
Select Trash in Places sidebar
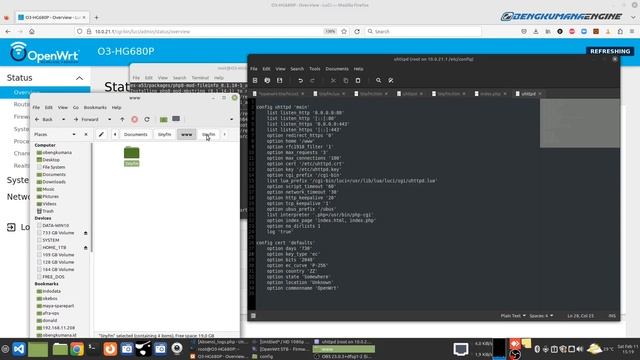(x=48, y=211)
